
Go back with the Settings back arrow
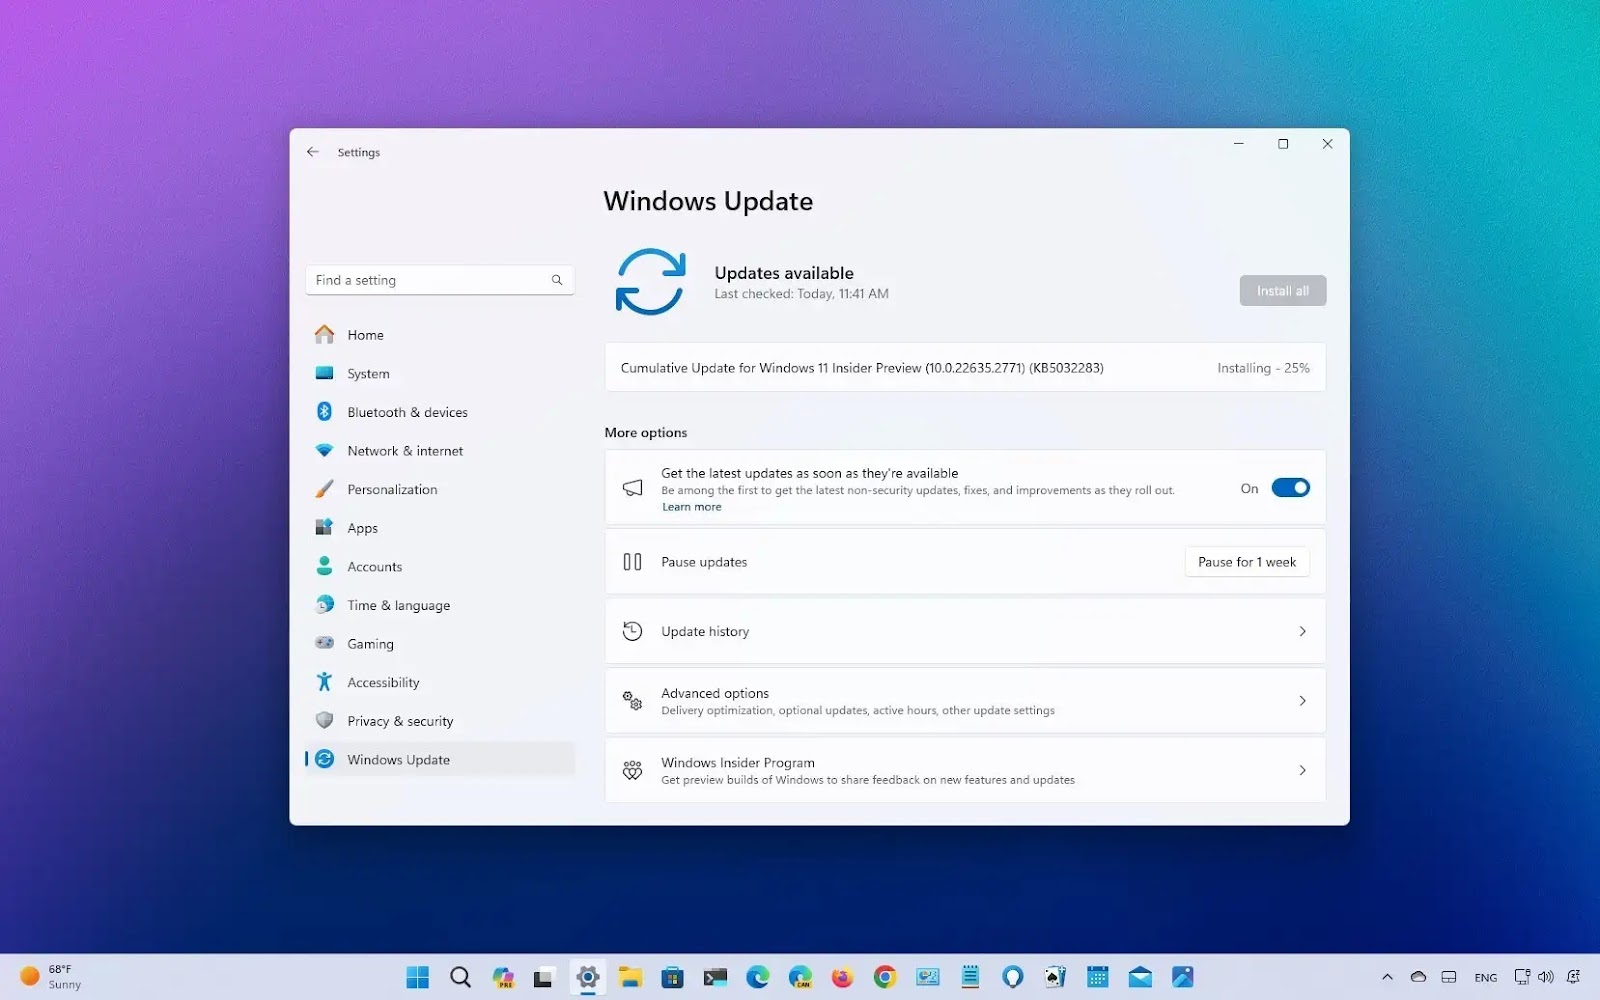pos(313,152)
